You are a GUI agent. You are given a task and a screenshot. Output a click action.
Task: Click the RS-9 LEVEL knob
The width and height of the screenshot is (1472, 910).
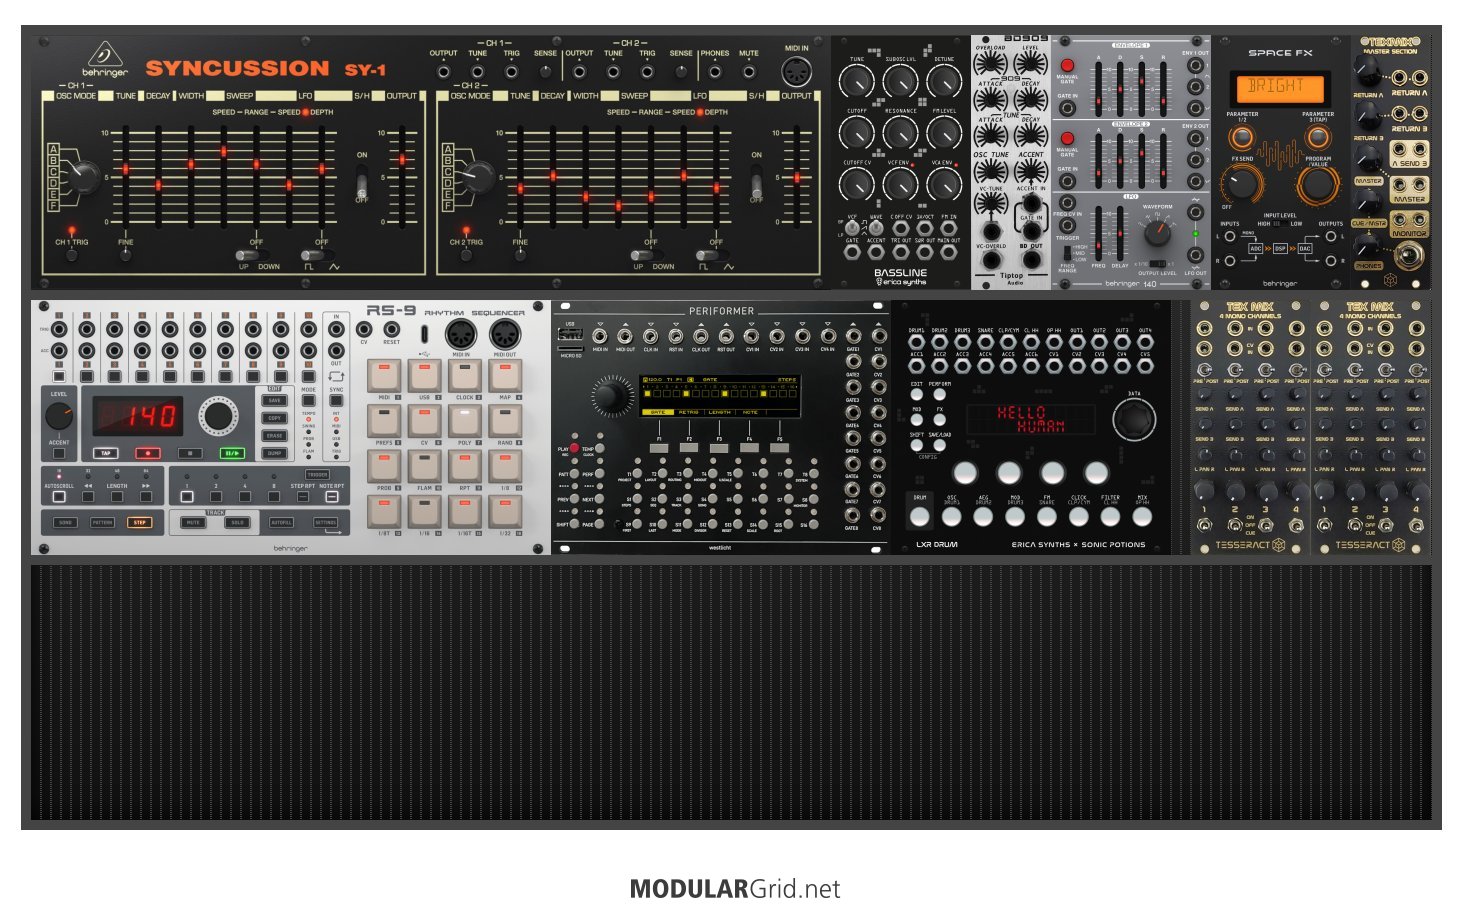click(x=59, y=417)
